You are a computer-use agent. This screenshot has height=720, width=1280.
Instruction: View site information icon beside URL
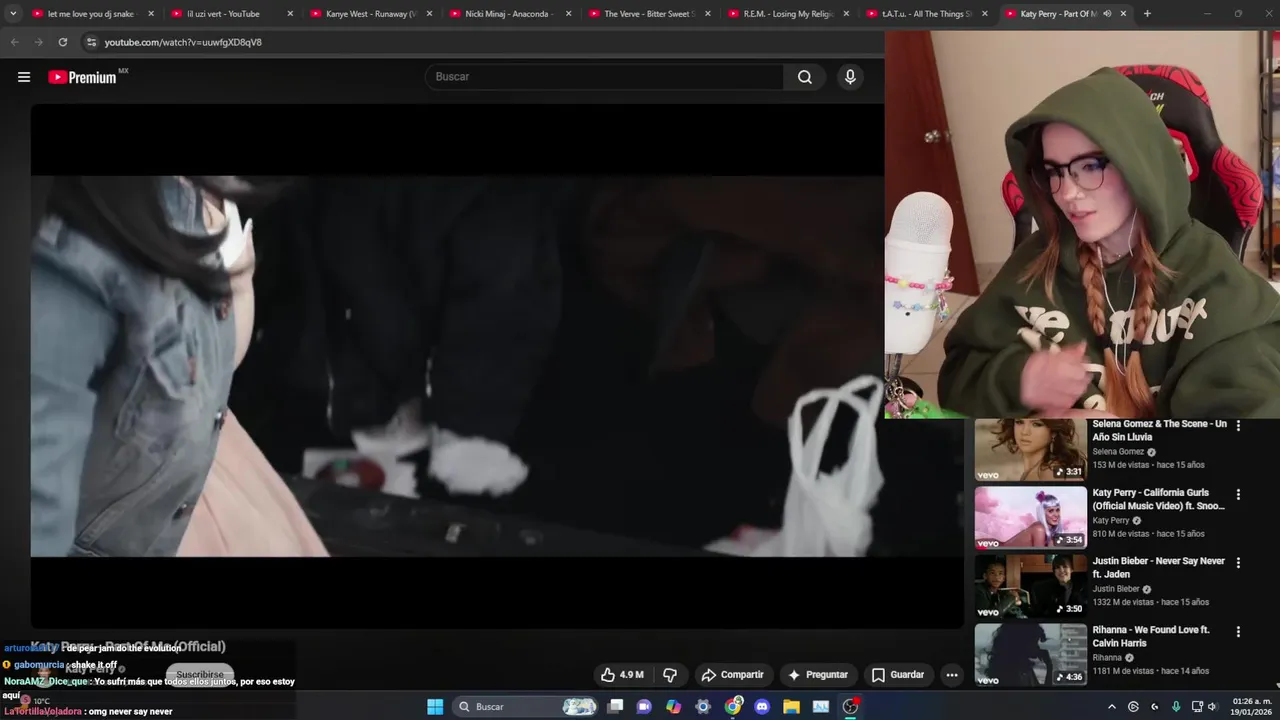(x=91, y=42)
